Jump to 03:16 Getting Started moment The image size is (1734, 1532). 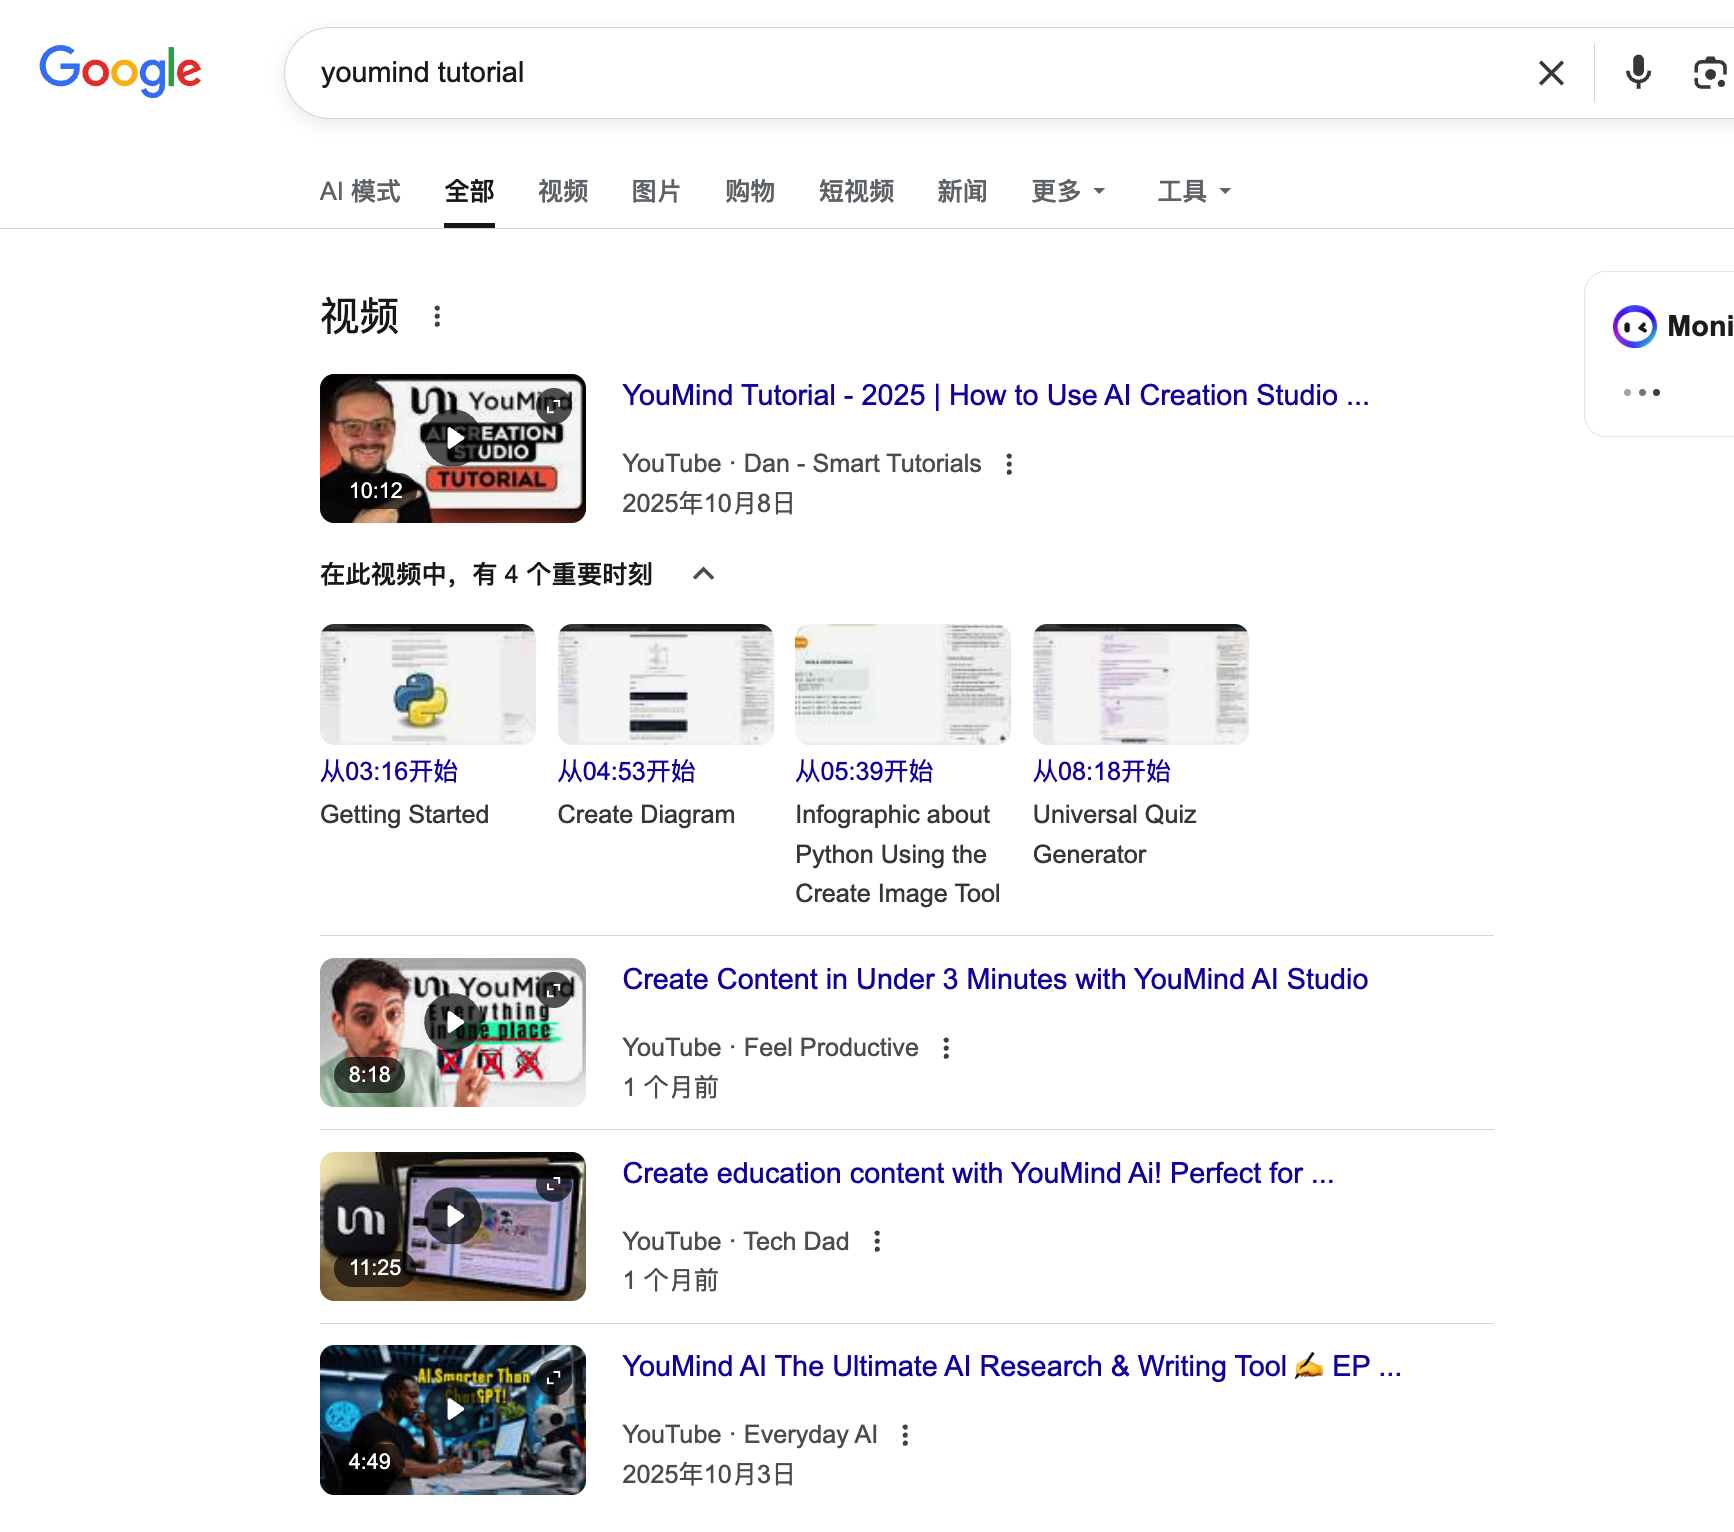click(389, 772)
